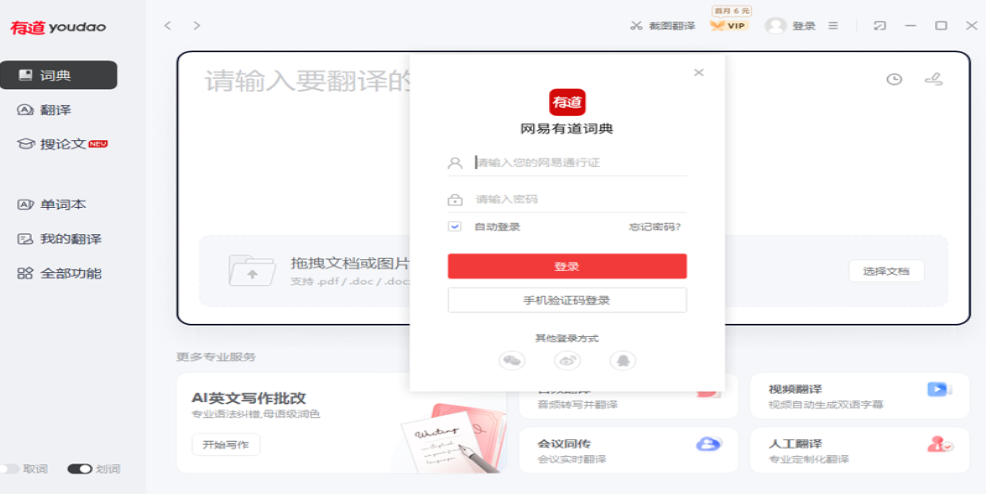Image resolution: width=990 pixels, height=501 pixels.
Task: Click the red 有道 logo in dialog
Action: coord(567,102)
